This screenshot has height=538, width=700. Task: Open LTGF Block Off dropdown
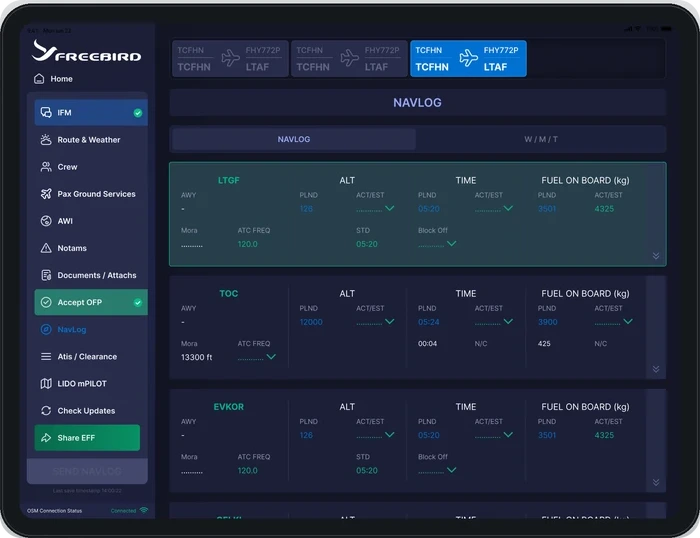(x=452, y=244)
